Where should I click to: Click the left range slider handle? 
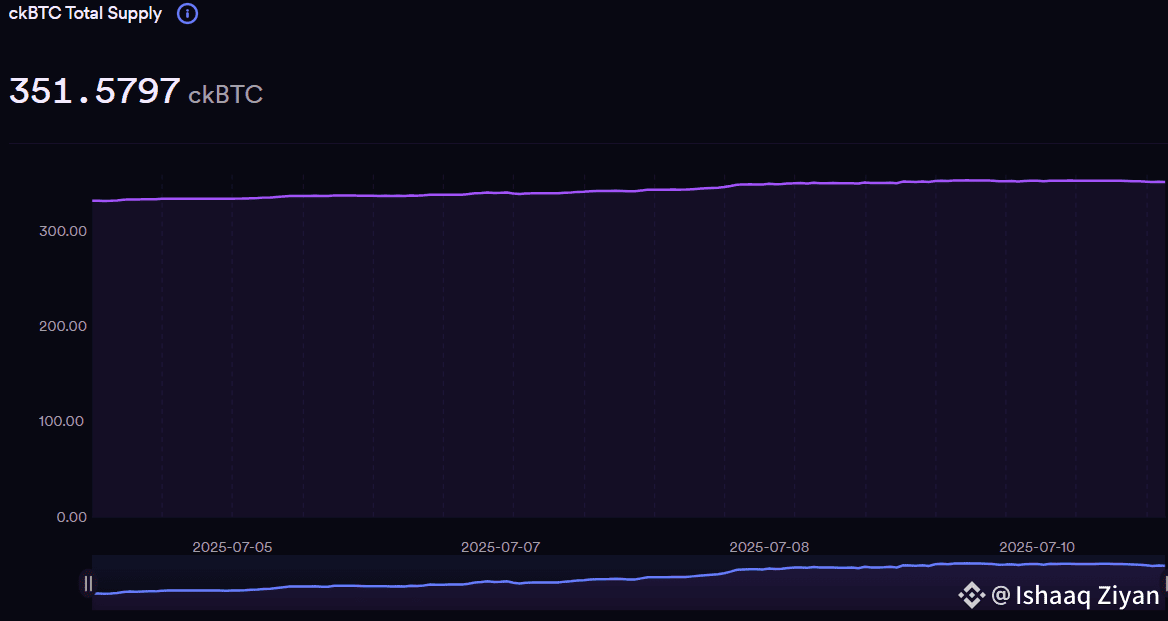click(x=88, y=584)
